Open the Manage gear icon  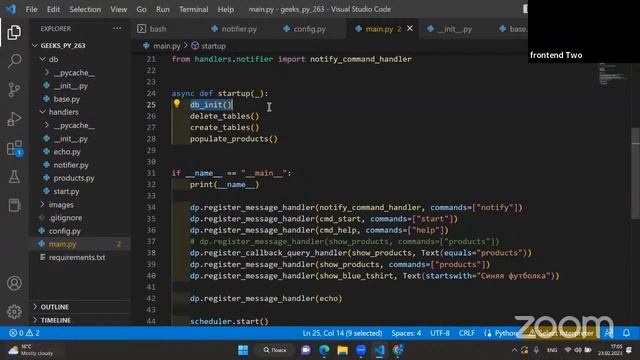(x=14, y=311)
